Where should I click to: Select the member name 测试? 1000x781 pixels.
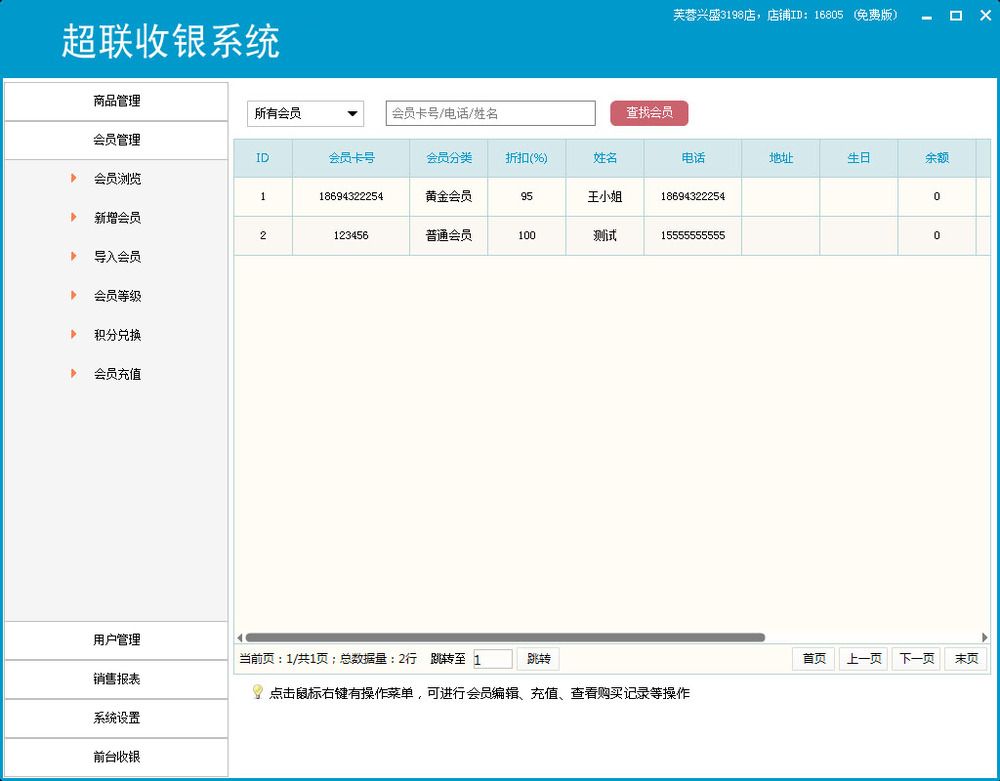pos(605,236)
